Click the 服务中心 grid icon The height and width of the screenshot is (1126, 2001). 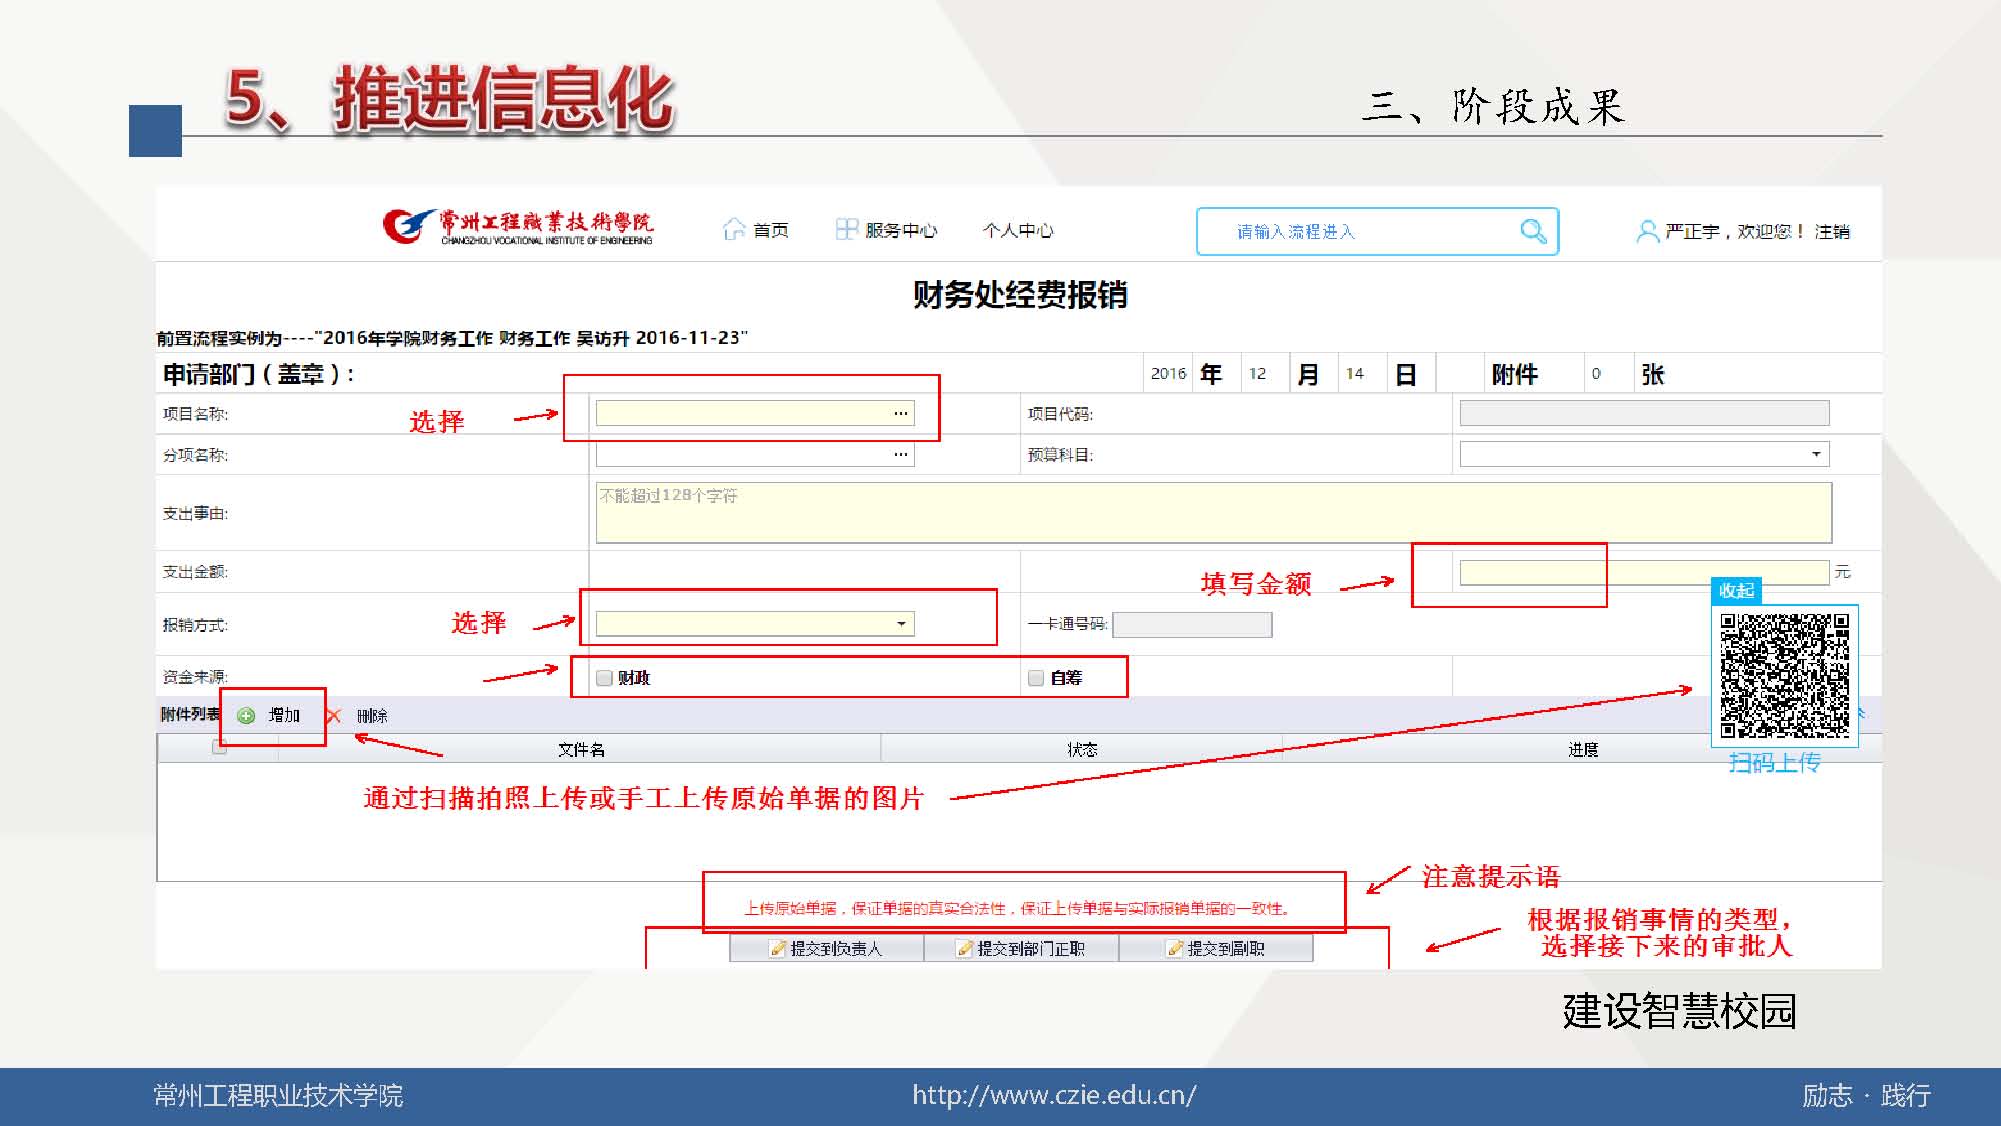pos(846,230)
